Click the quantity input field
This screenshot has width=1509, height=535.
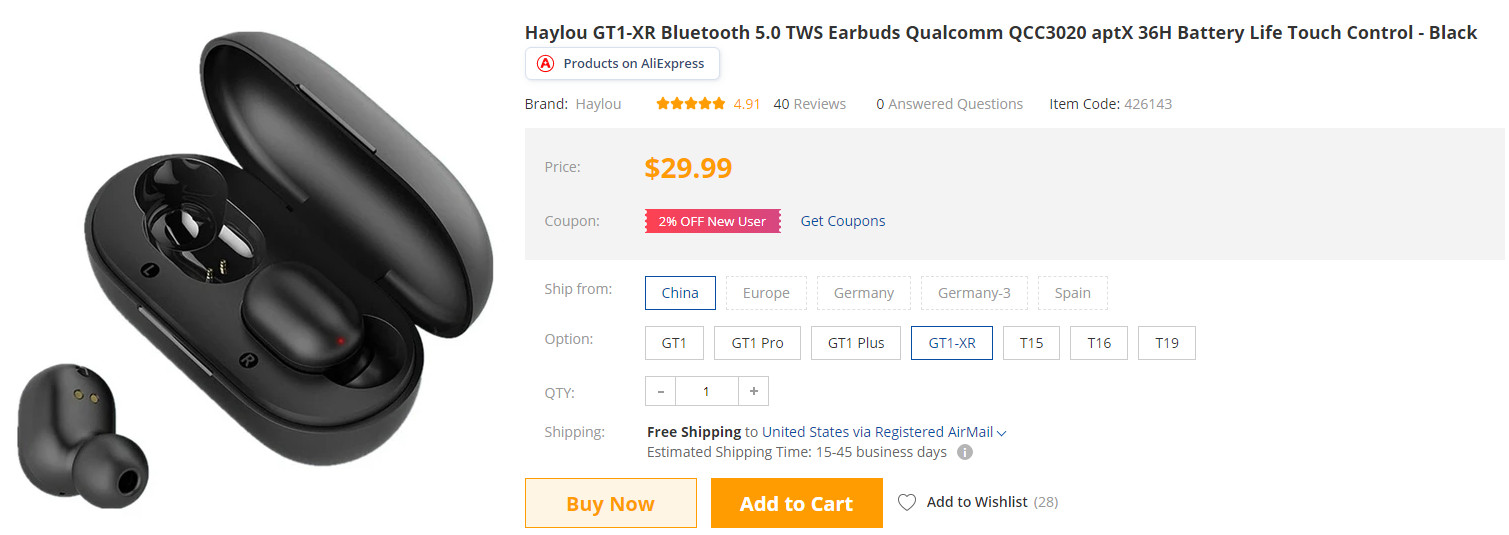(x=706, y=391)
